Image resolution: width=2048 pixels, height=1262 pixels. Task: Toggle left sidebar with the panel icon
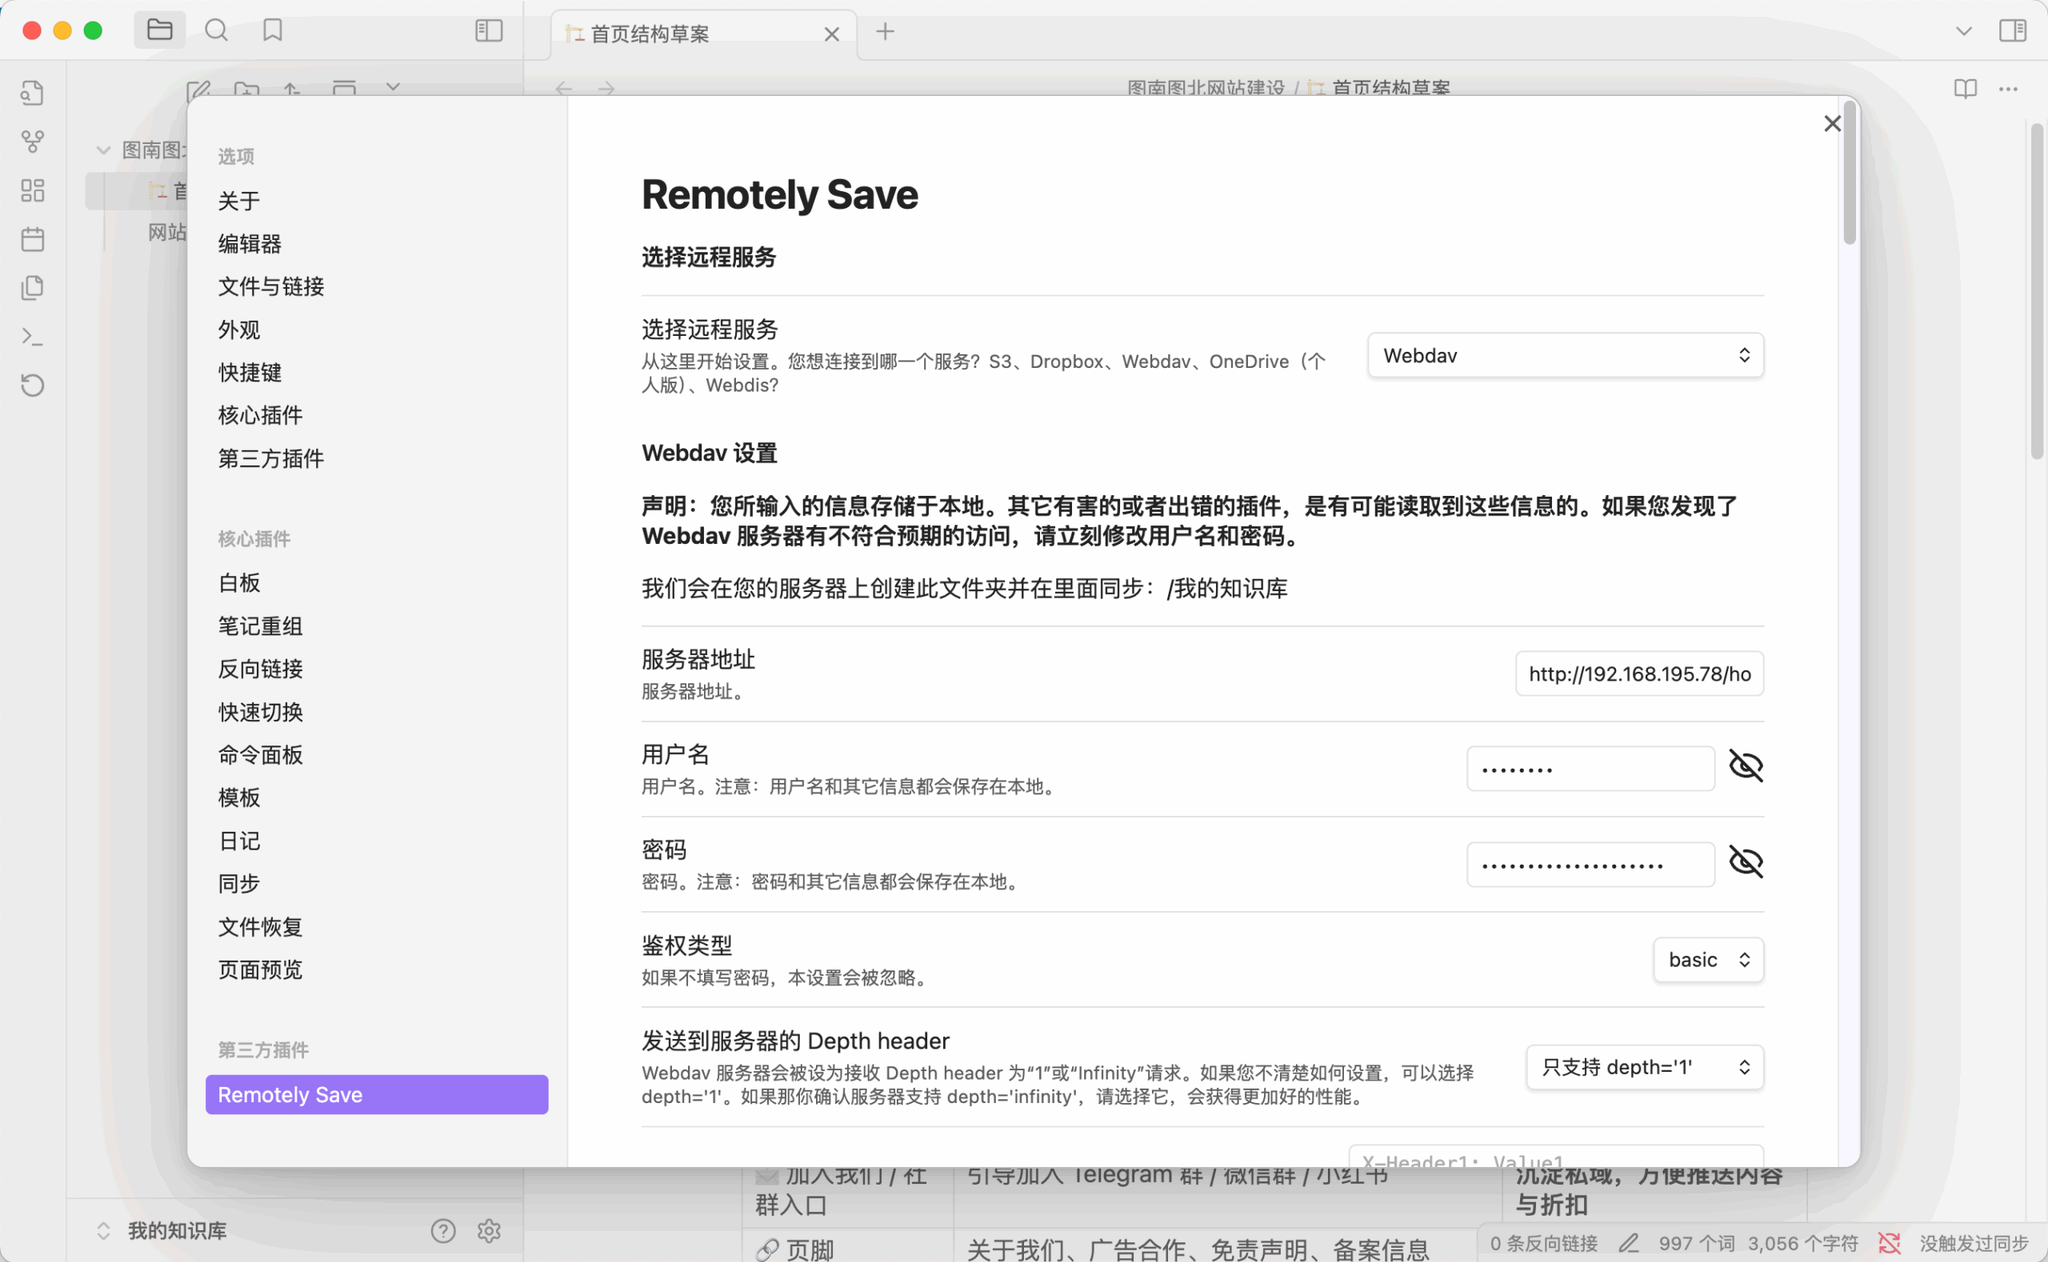(488, 30)
